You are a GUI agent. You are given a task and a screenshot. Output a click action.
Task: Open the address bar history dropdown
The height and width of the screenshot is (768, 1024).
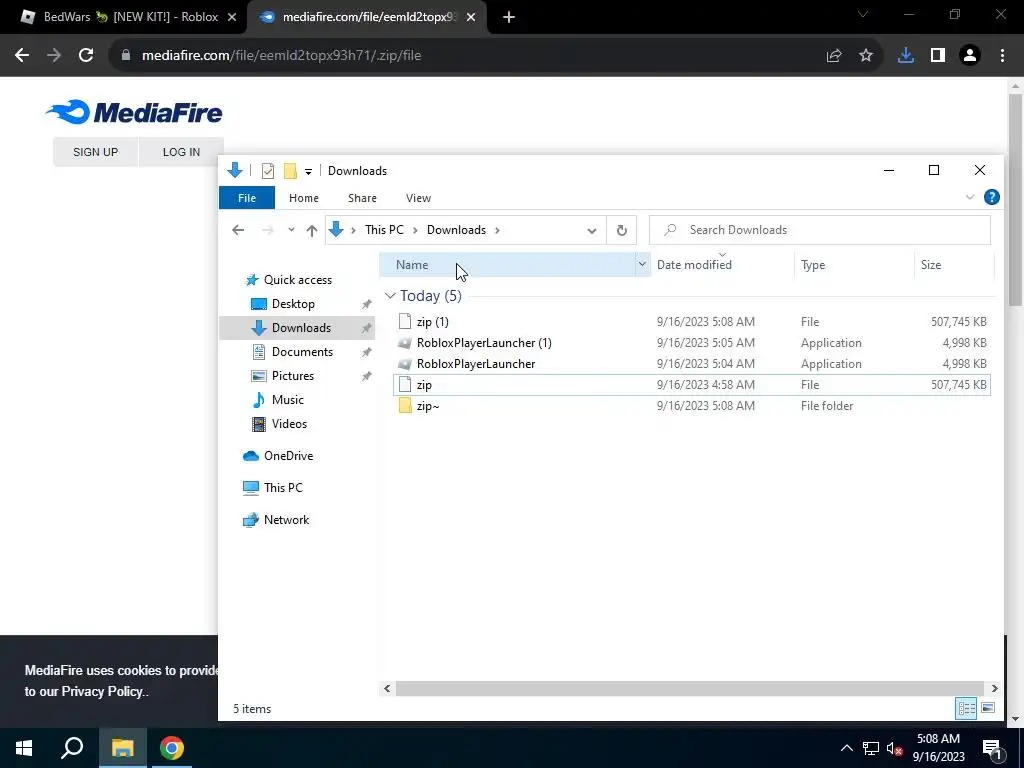pos(592,230)
